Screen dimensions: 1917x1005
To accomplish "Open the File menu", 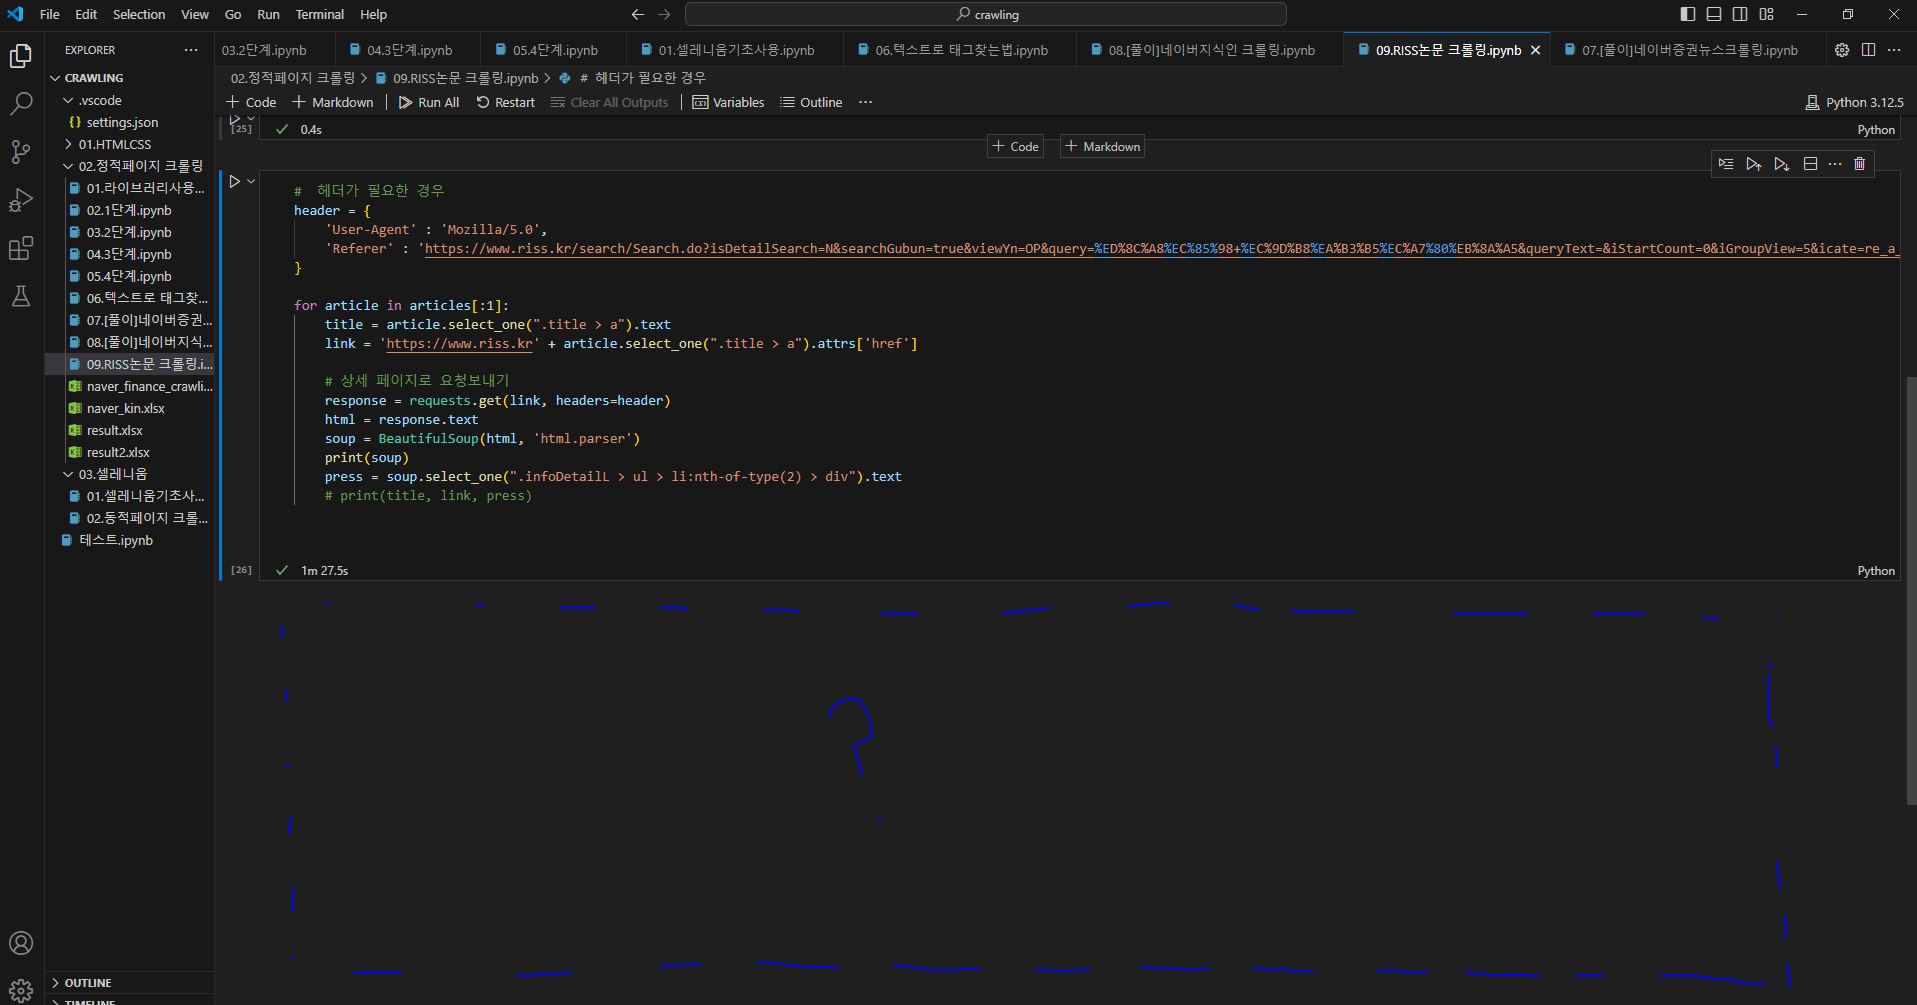I will coord(49,14).
